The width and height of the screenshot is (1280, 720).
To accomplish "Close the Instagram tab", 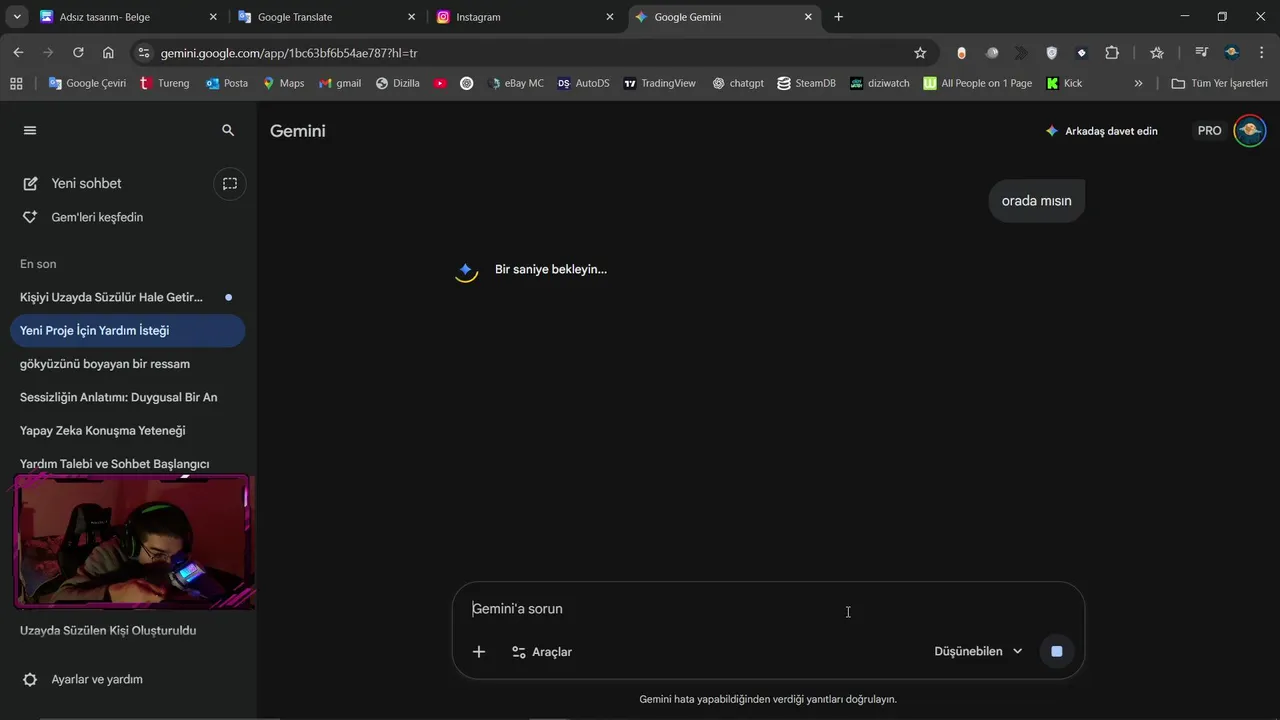I will pyautogui.click(x=610, y=17).
